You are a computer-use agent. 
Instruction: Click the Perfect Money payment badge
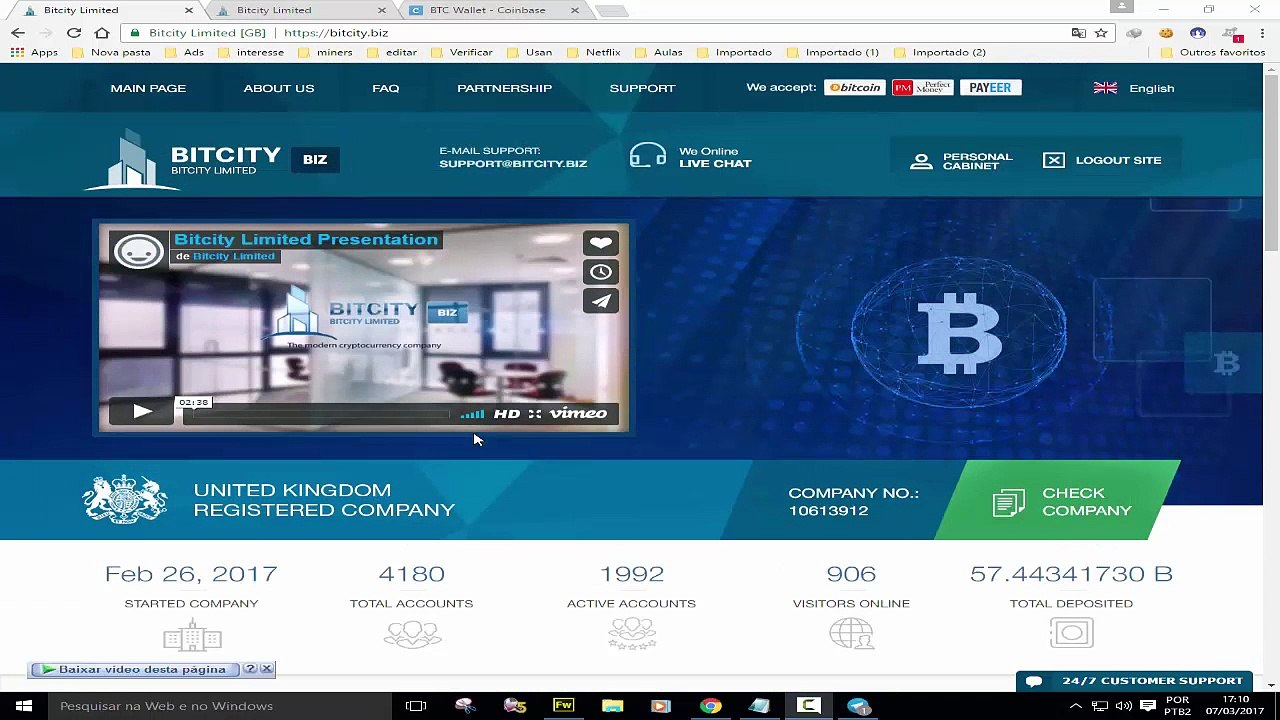[922, 88]
